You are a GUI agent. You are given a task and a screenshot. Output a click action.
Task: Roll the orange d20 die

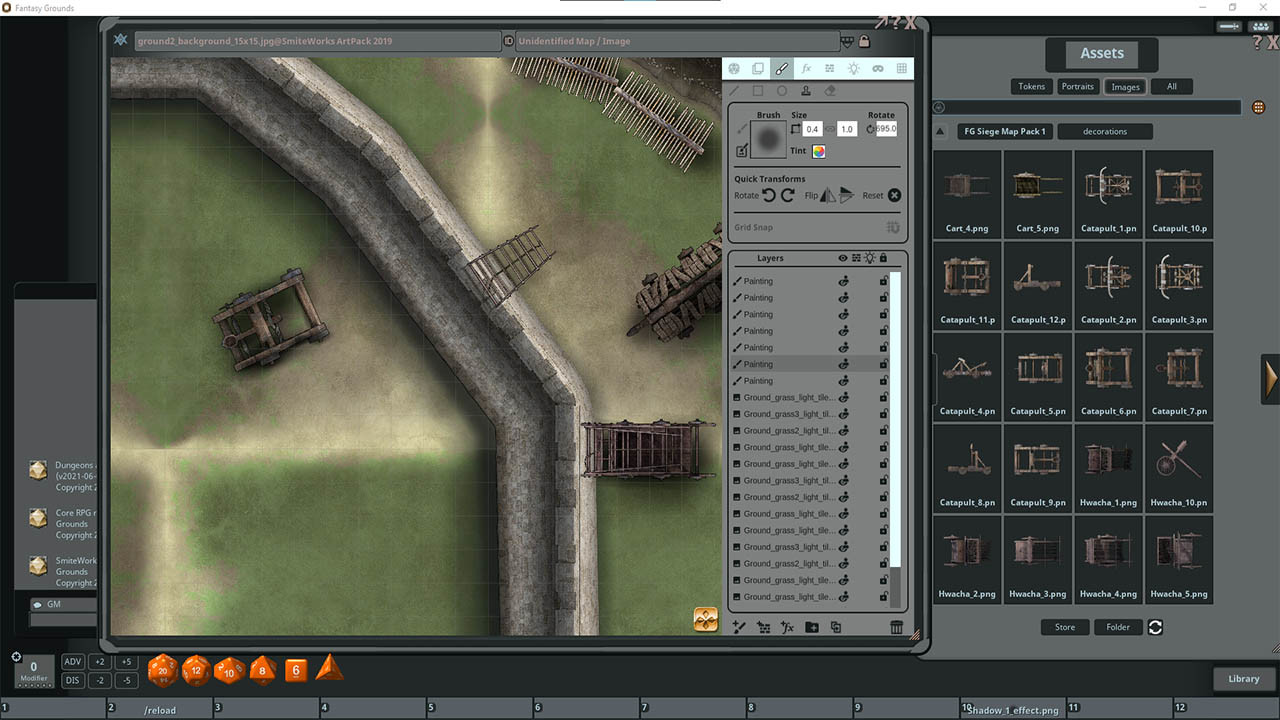[x=162, y=670]
